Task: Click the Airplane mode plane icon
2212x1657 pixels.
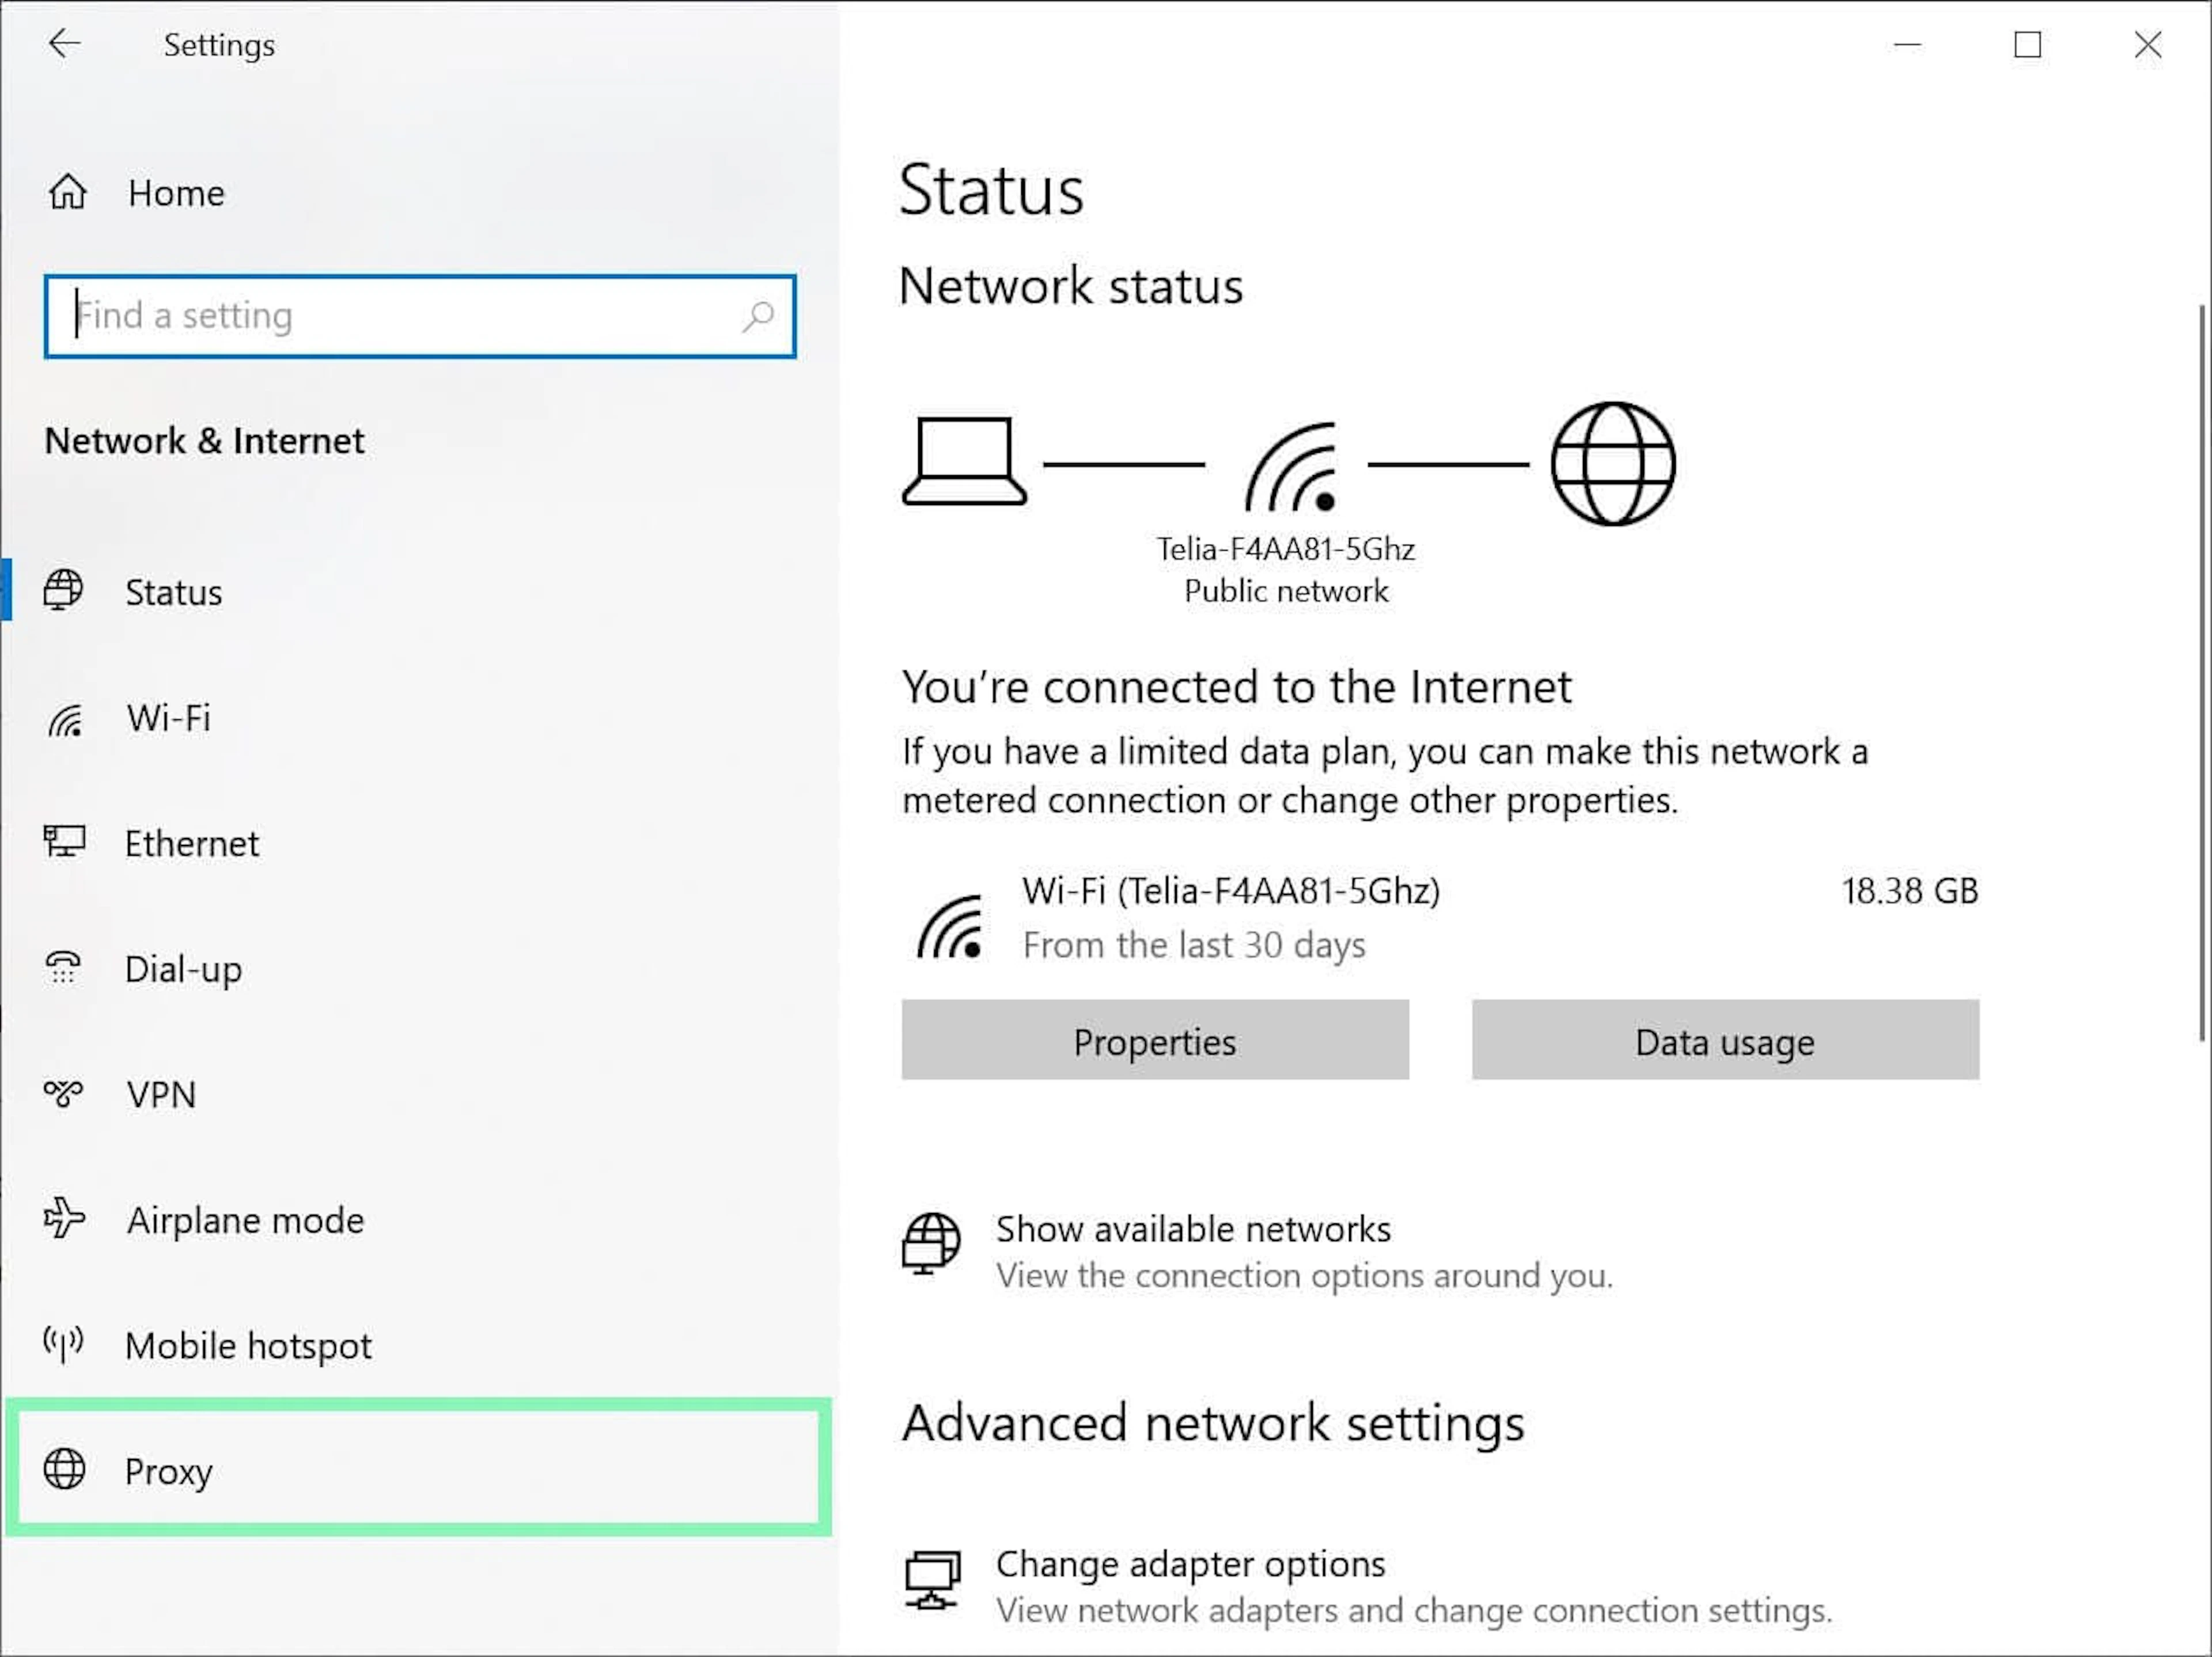Action: point(64,1218)
